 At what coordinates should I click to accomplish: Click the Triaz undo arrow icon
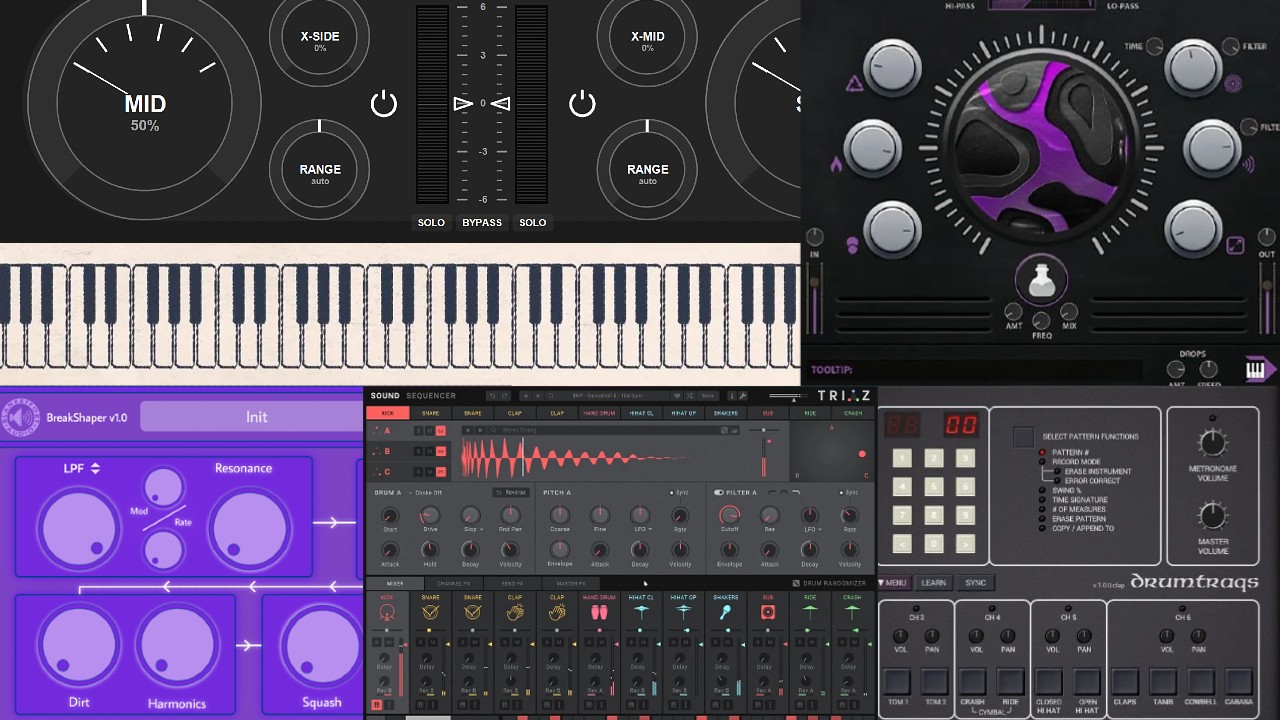click(492, 395)
